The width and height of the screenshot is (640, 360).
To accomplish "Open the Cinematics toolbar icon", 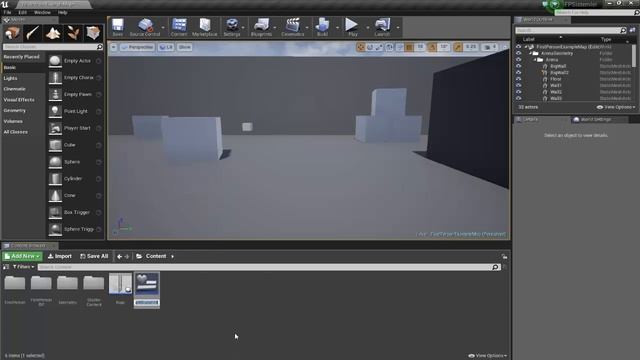I will pos(293,27).
